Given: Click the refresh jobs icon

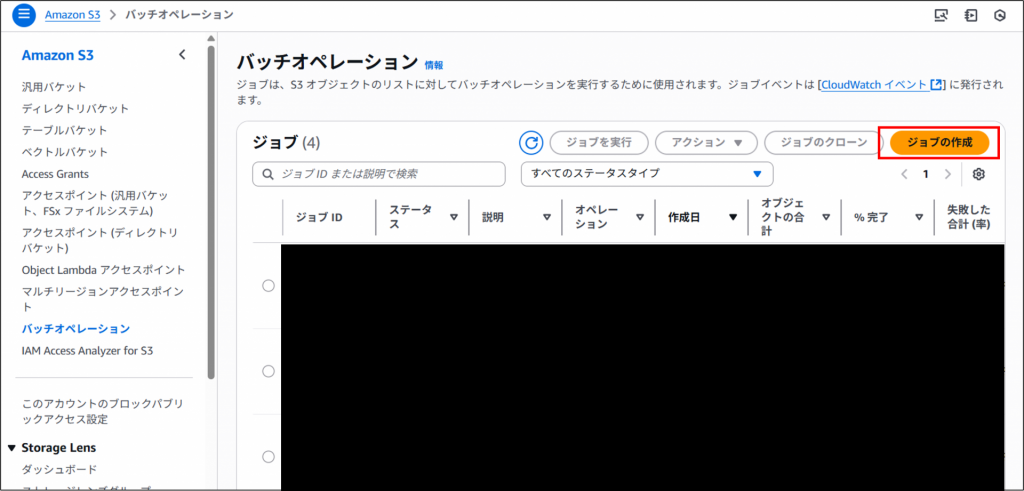Looking at the screenshot, I should 532,143.
